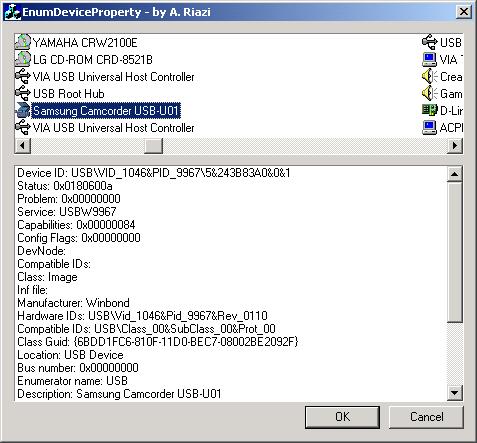Click the Class: Image line

click(x=47, y=277)
